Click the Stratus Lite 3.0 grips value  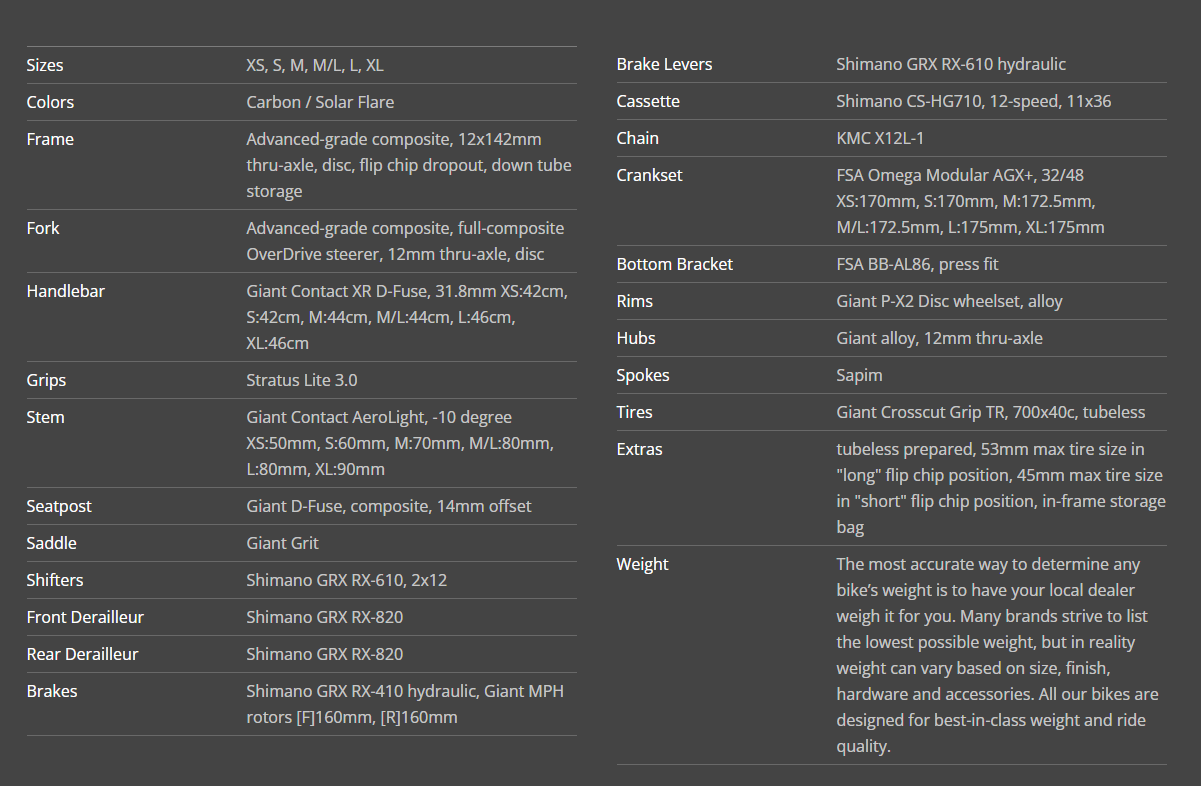(302, 380)
